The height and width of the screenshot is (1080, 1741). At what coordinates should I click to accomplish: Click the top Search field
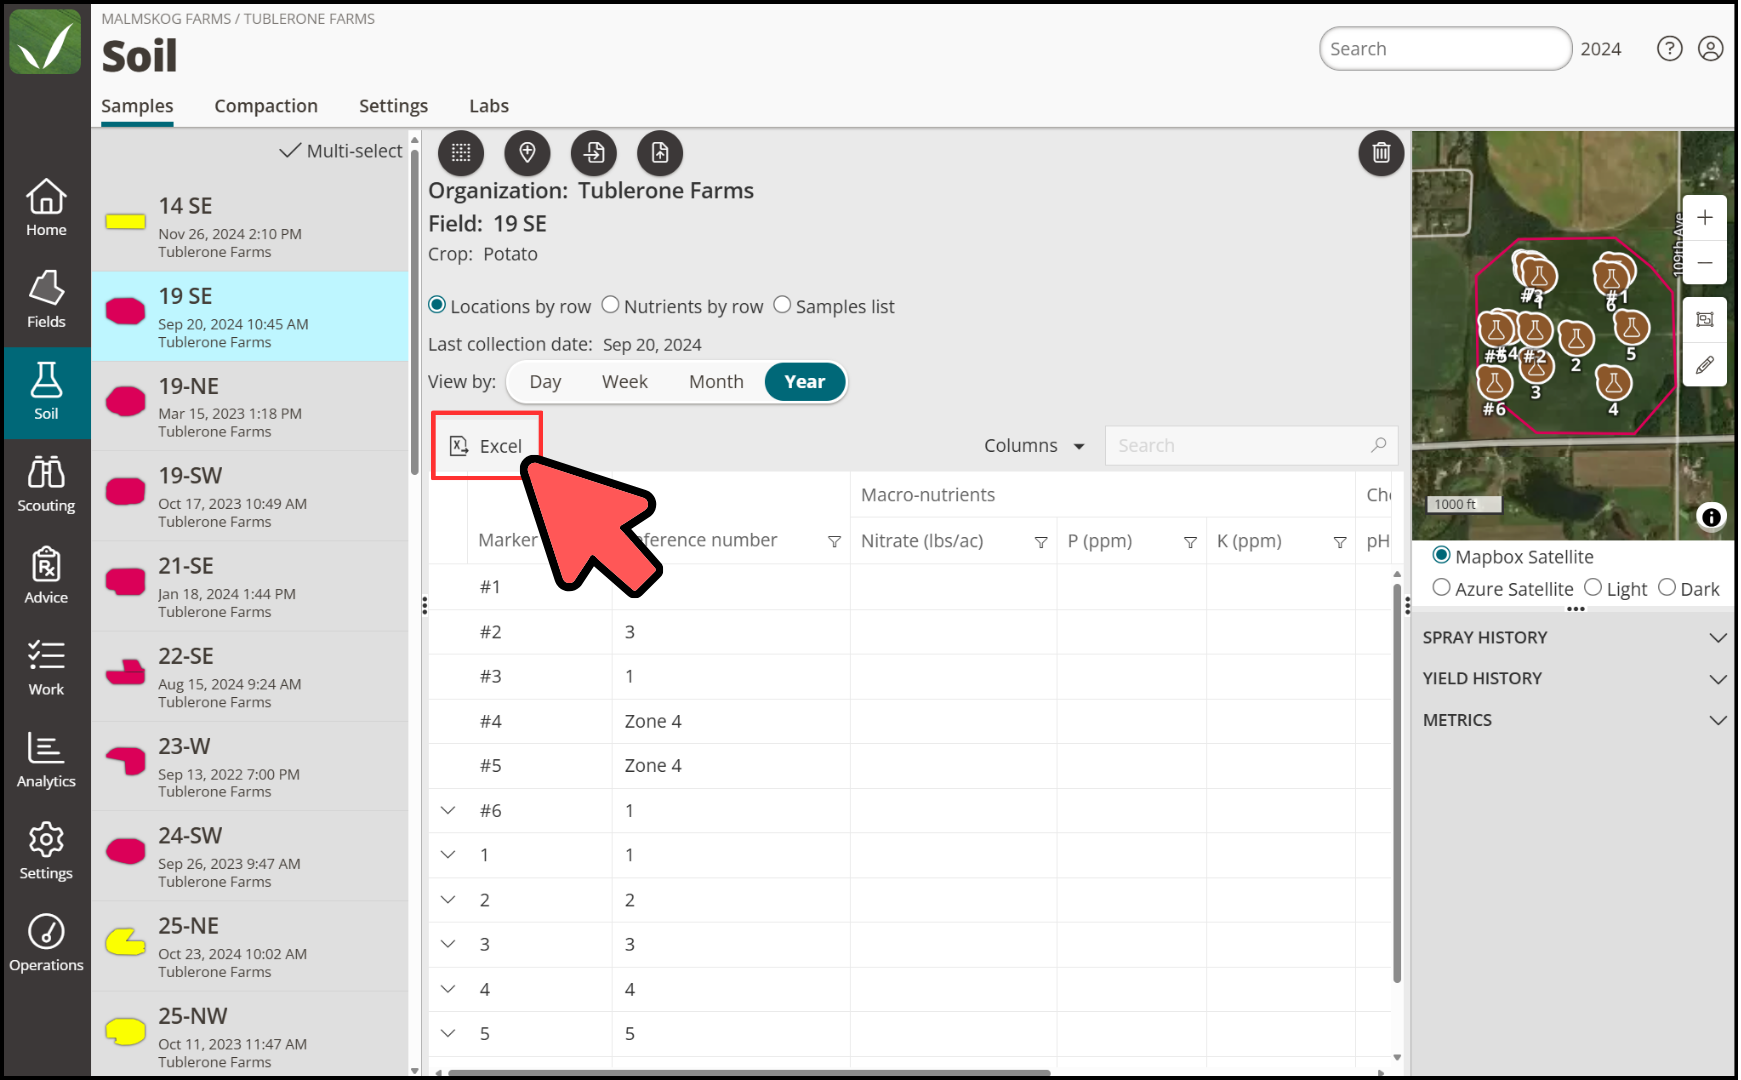coord(1445,49)
